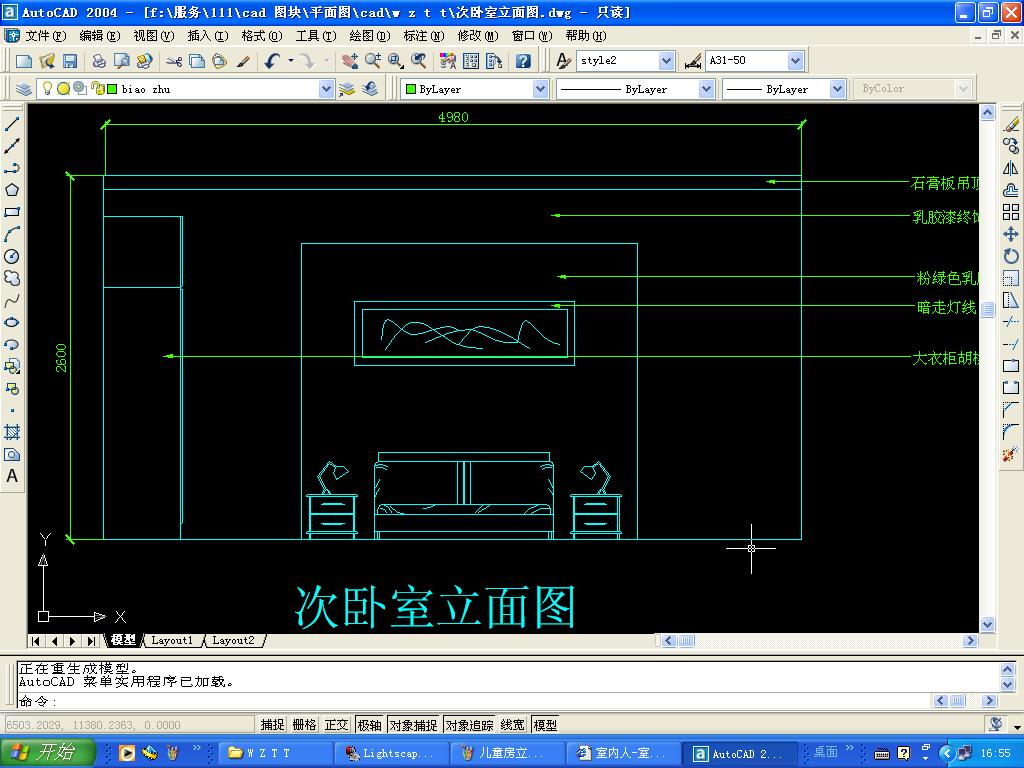Open the 文件(F) menu
The height and width of the screenshot is (768, 1024).
(x=45, y=36)
